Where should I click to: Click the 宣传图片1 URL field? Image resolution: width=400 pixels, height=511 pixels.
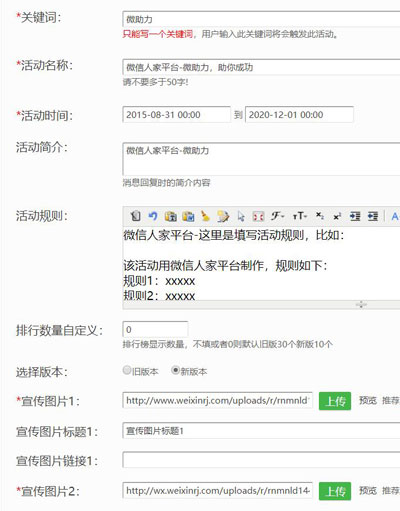click(x=217, y=400)
